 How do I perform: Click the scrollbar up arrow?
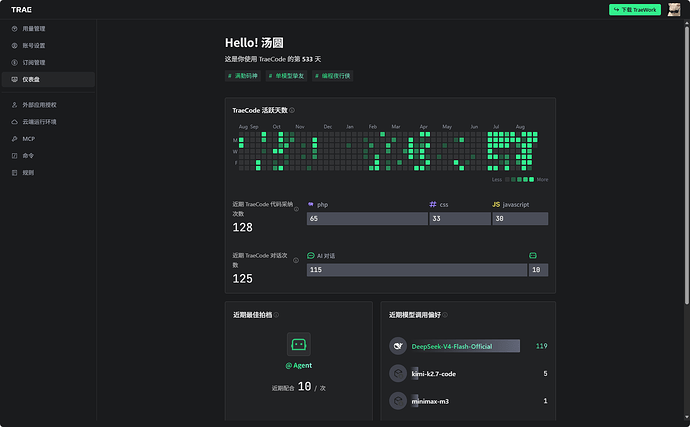pyautogui.click(x=686, y=23)
